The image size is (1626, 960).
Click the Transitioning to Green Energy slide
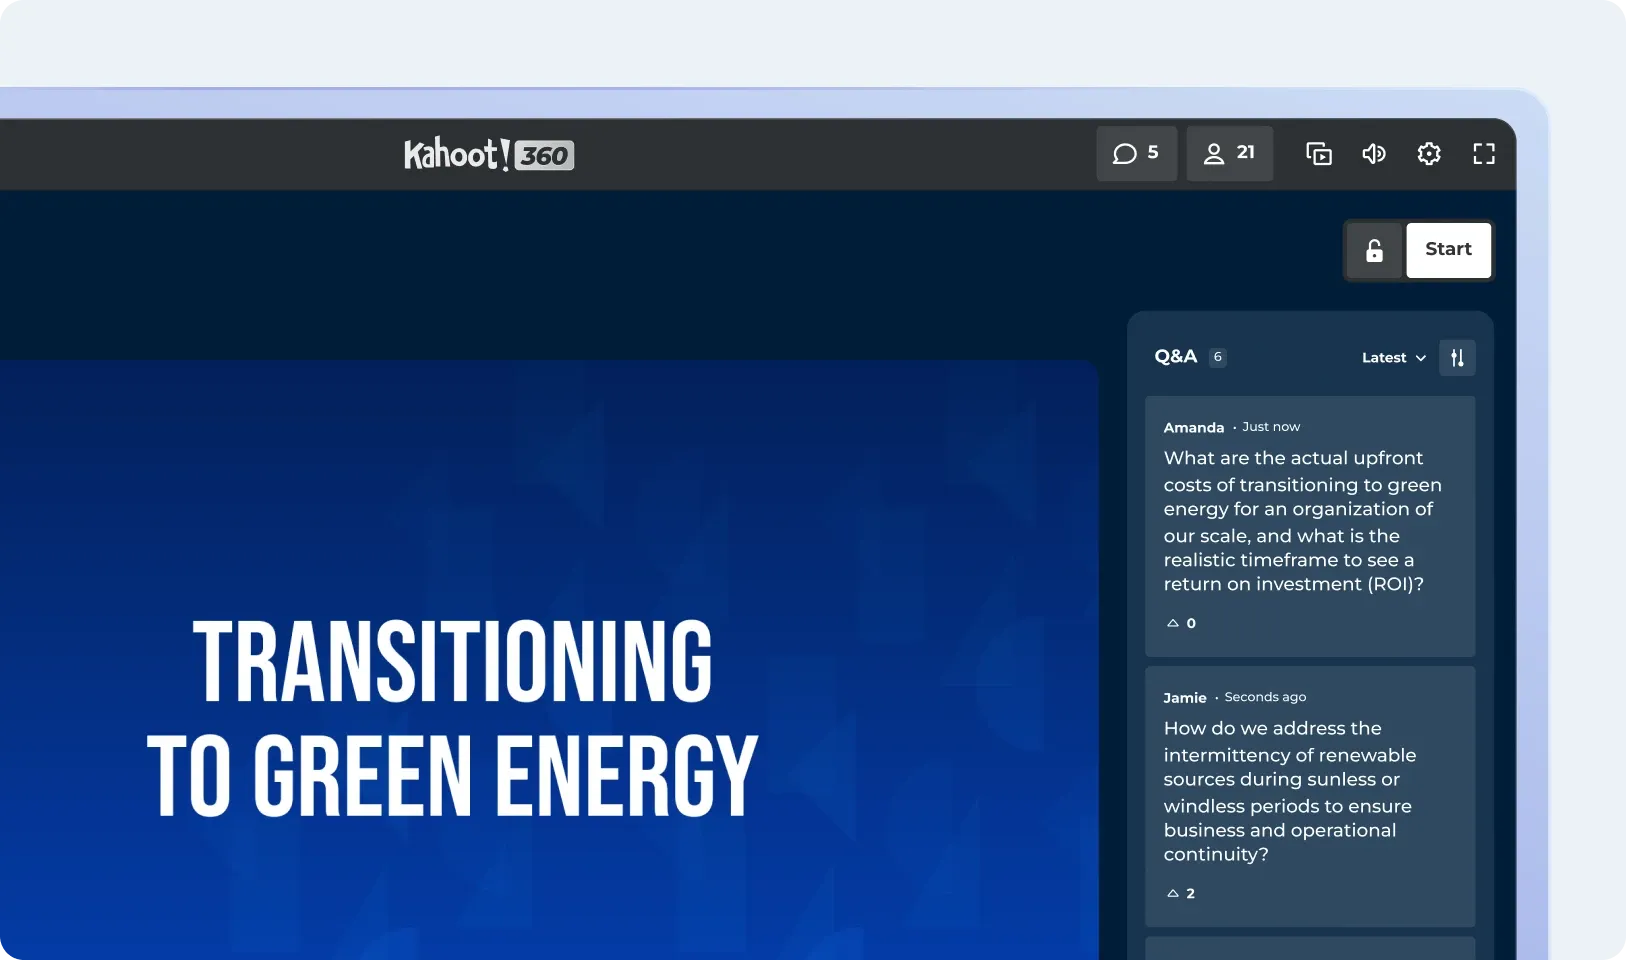[x=549, y=660]
